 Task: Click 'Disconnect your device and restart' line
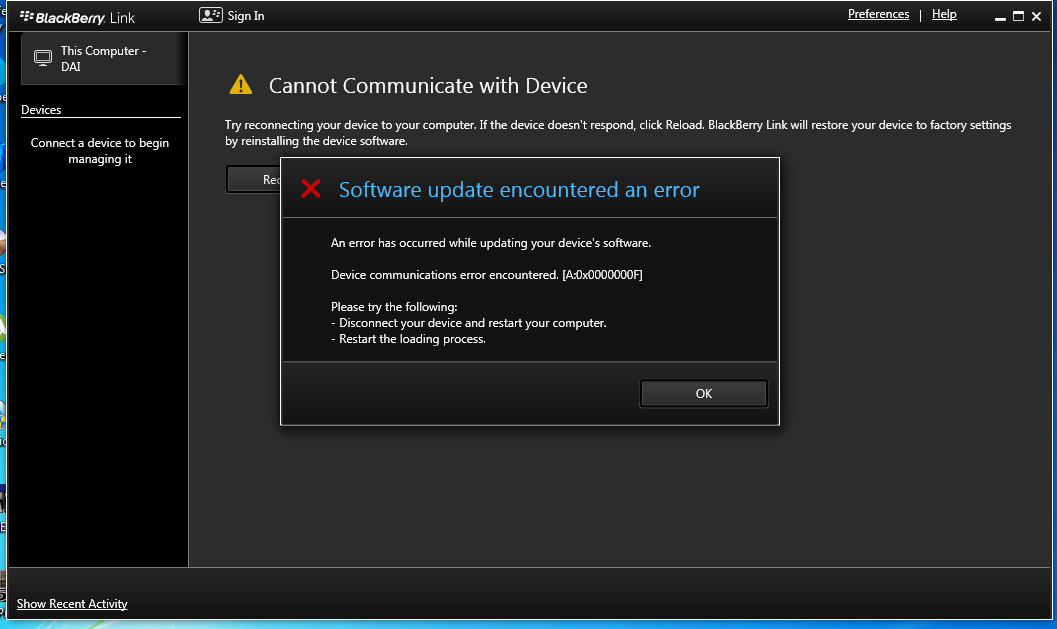point(469,323)
